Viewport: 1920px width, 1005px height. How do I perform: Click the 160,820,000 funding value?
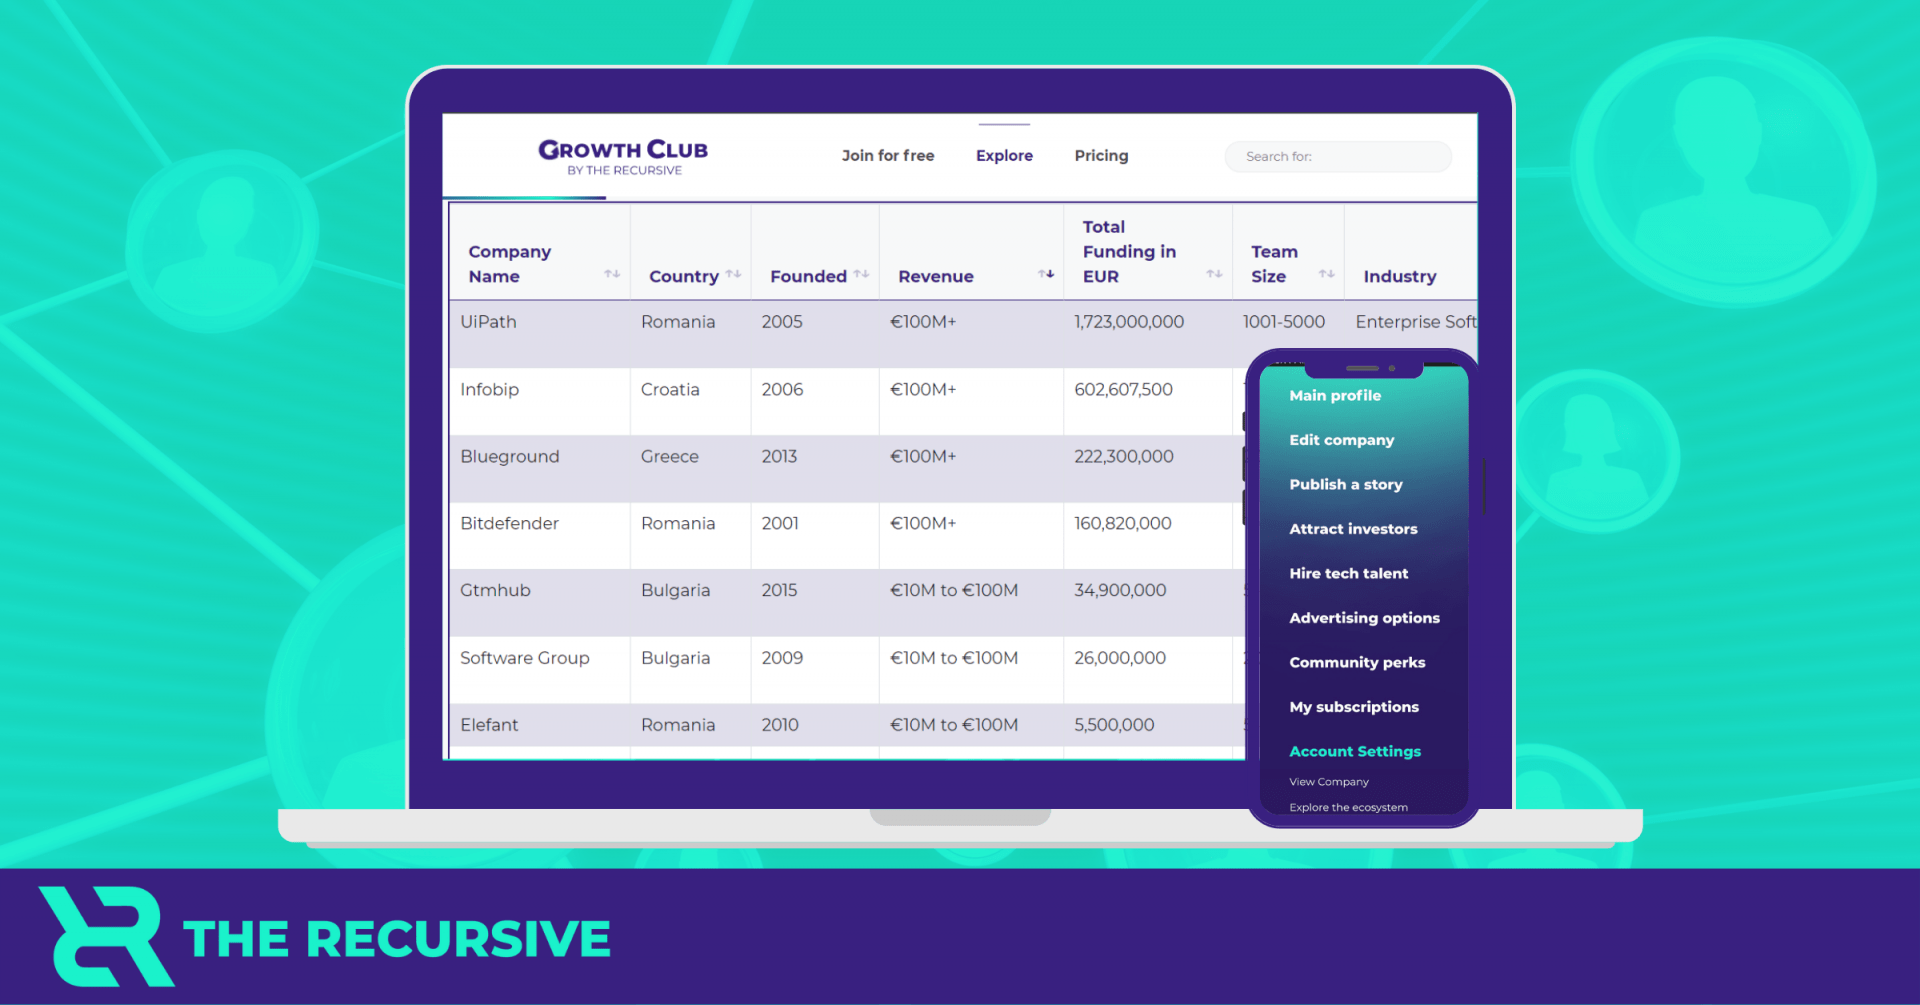(x=1123, y=523)
